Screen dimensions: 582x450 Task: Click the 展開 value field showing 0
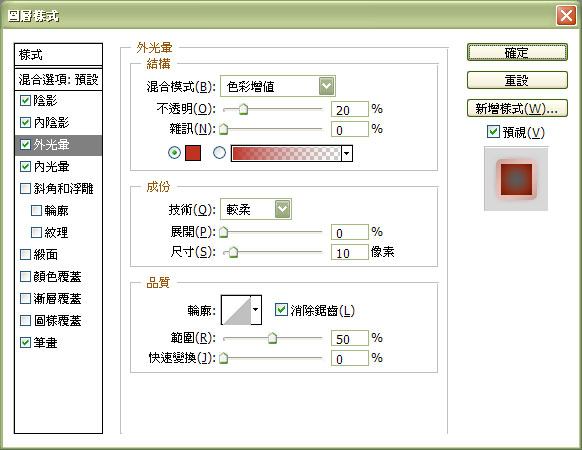[350, 232]
